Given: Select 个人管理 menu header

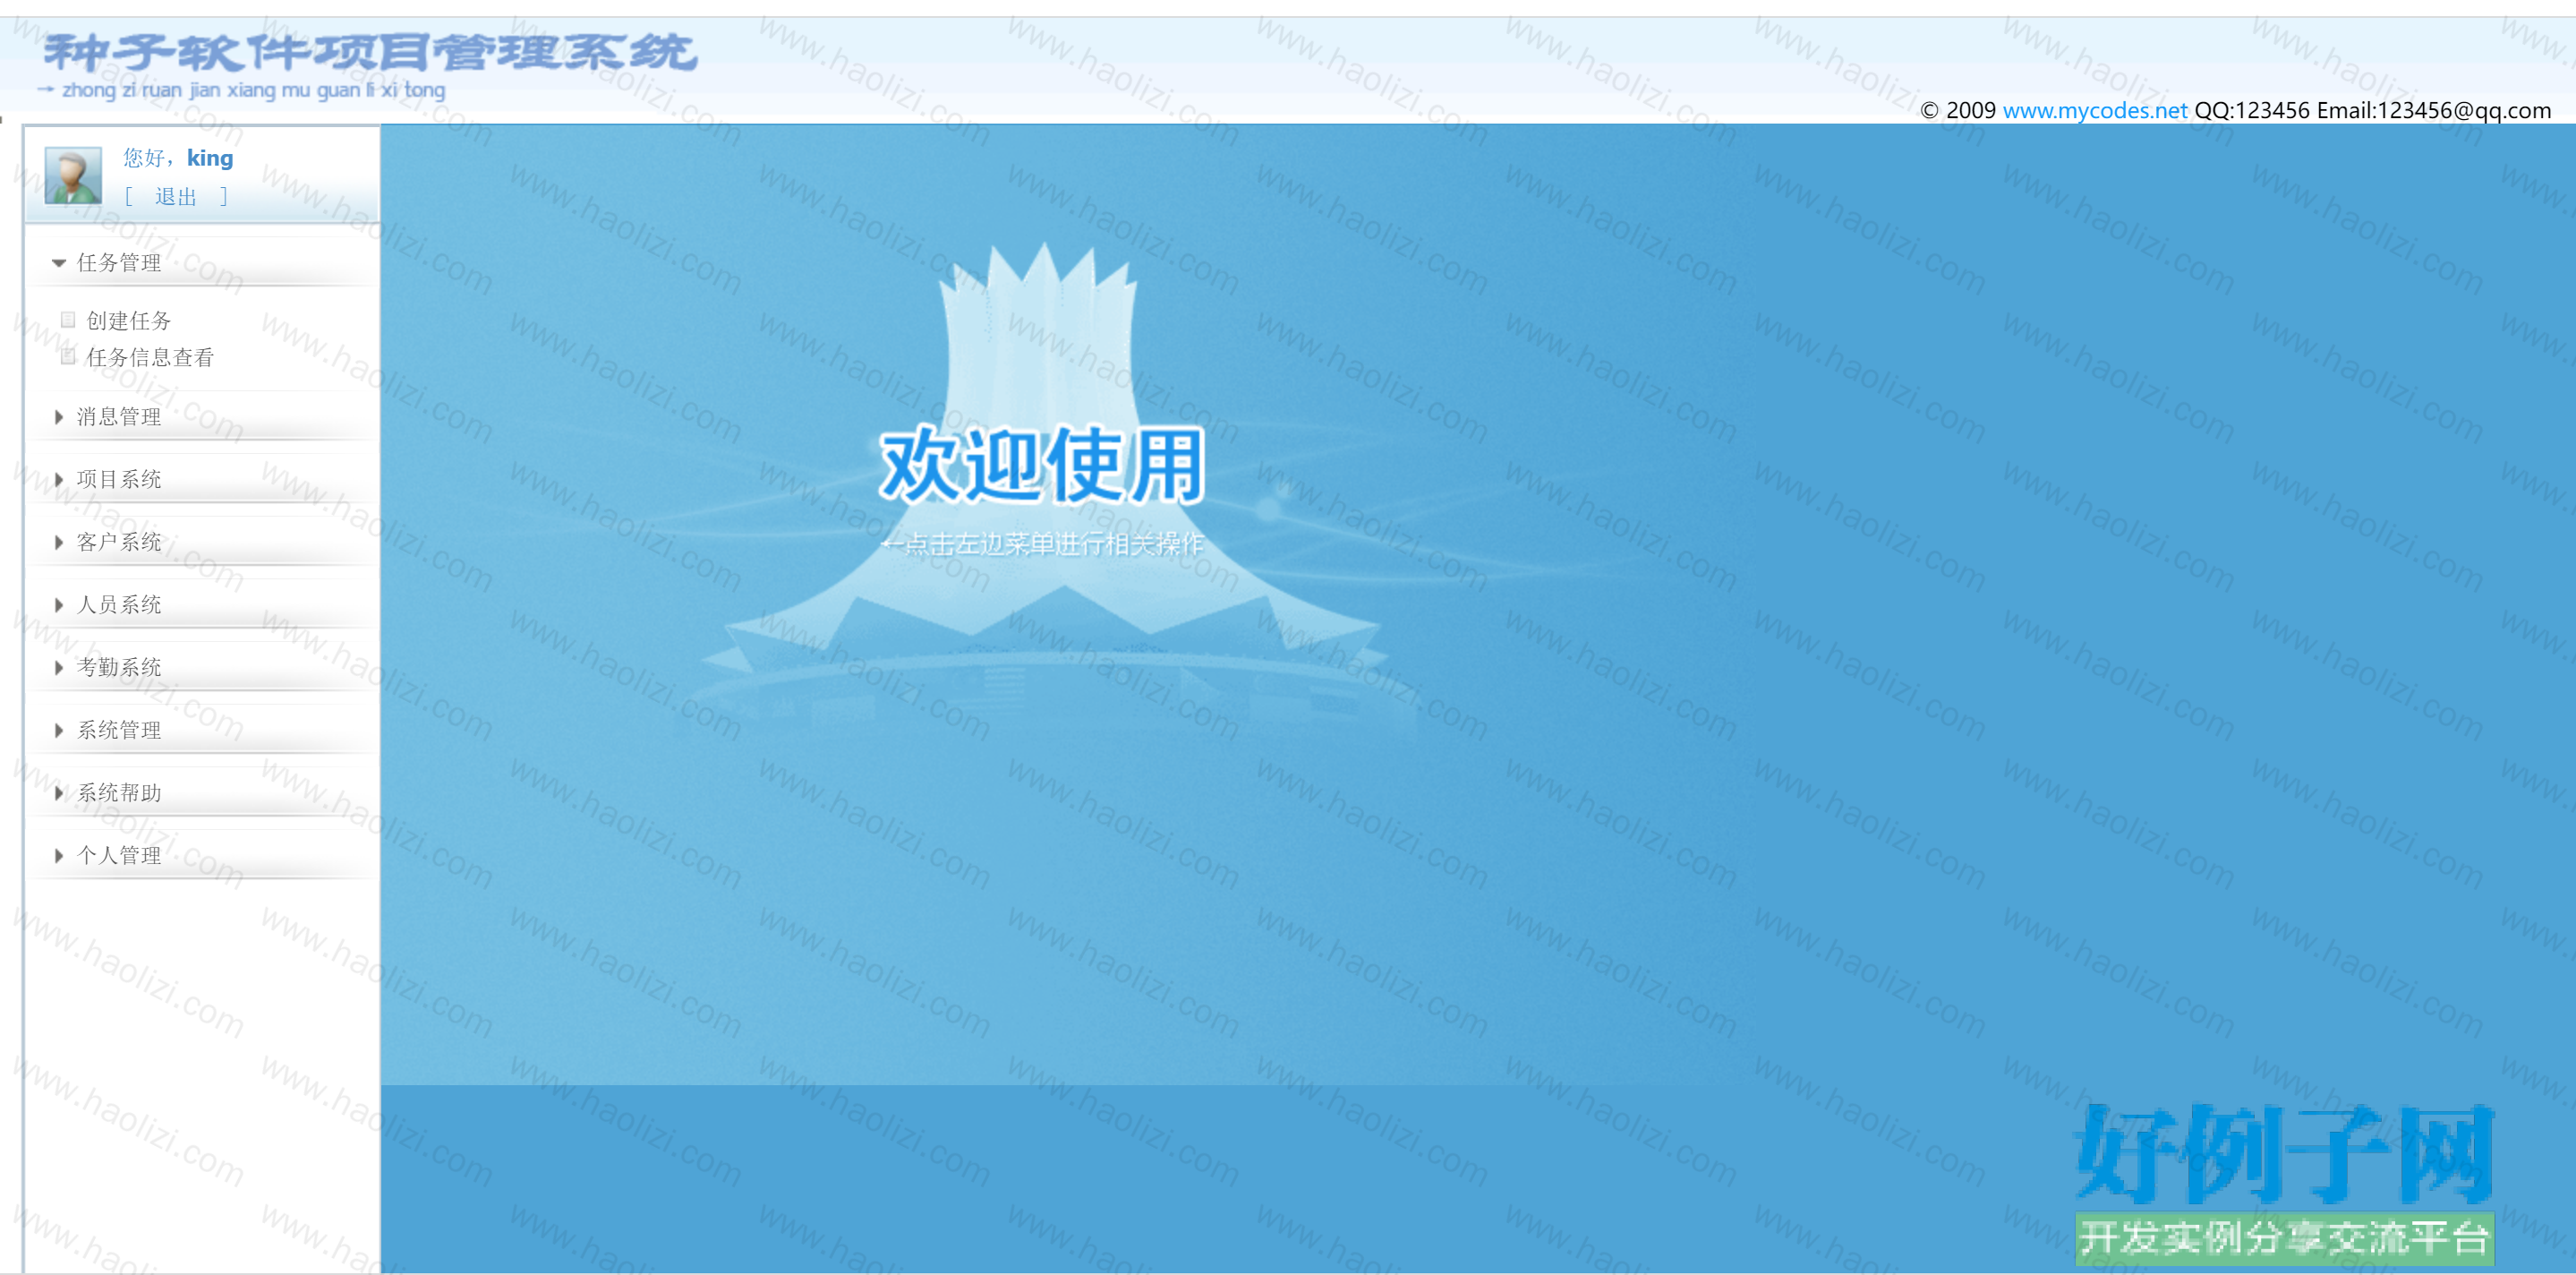Looking at the screenshot, I should pyautogui.click(x=119, y=856).
